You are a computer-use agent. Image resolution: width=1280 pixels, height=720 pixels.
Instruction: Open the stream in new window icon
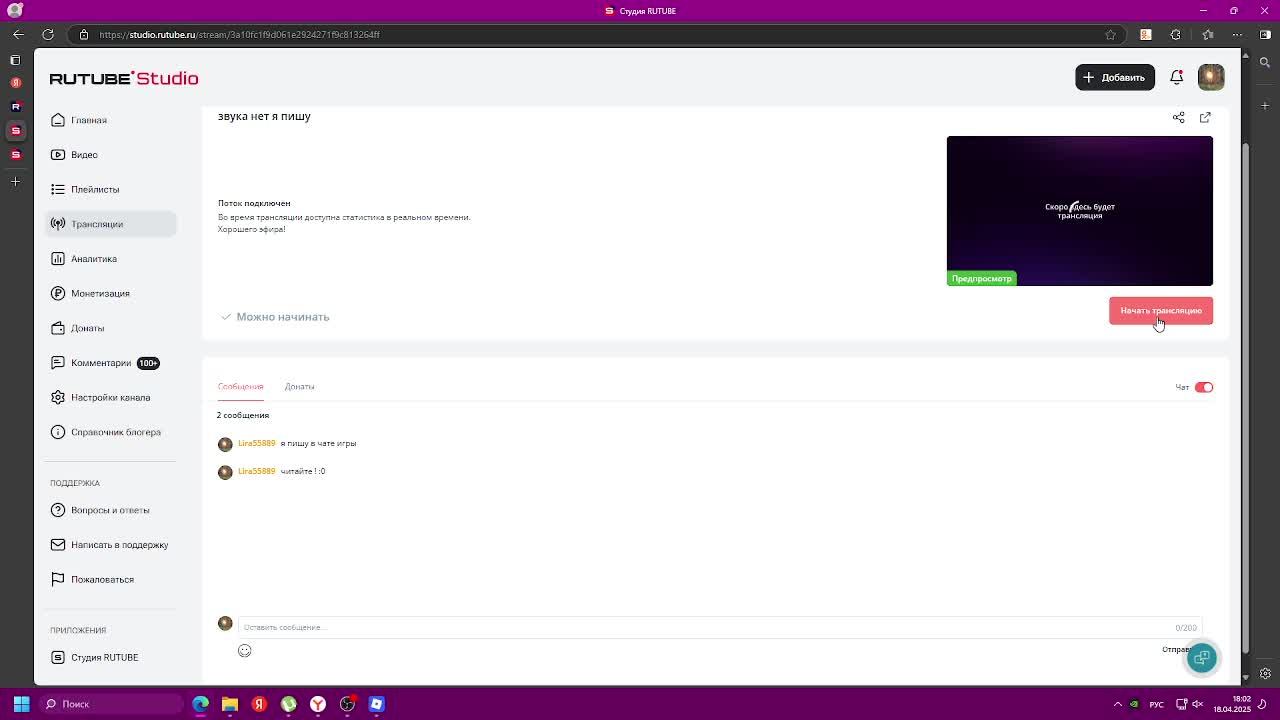point(1205,117)
